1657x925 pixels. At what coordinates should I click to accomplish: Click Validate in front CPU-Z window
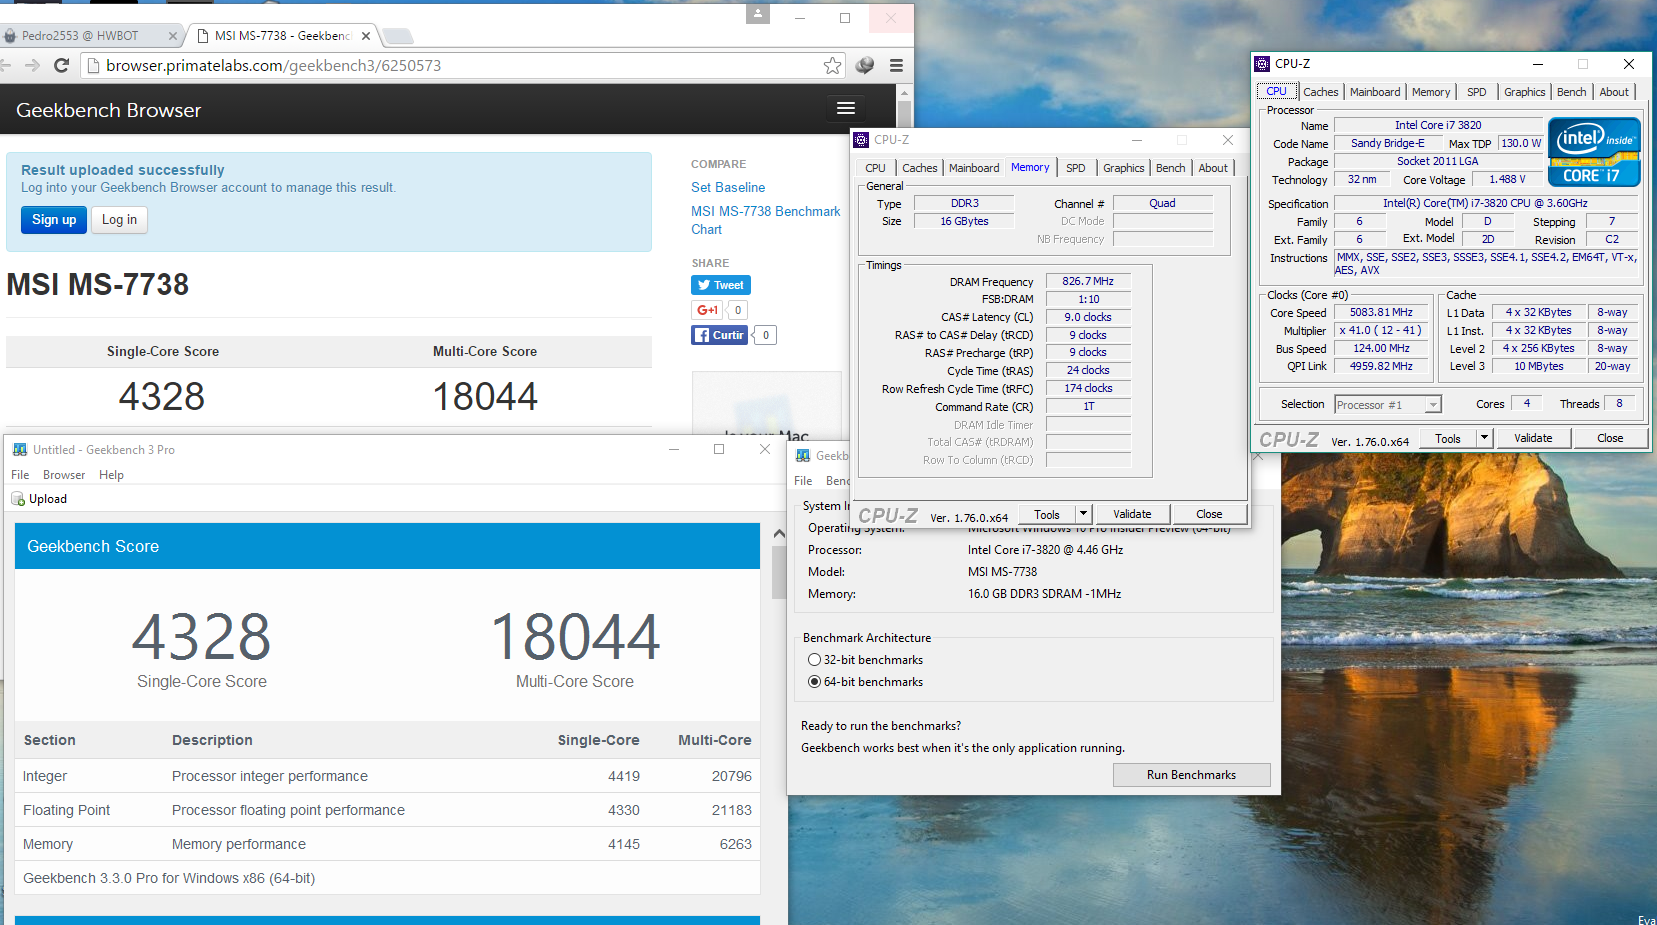click(1533, 438)
